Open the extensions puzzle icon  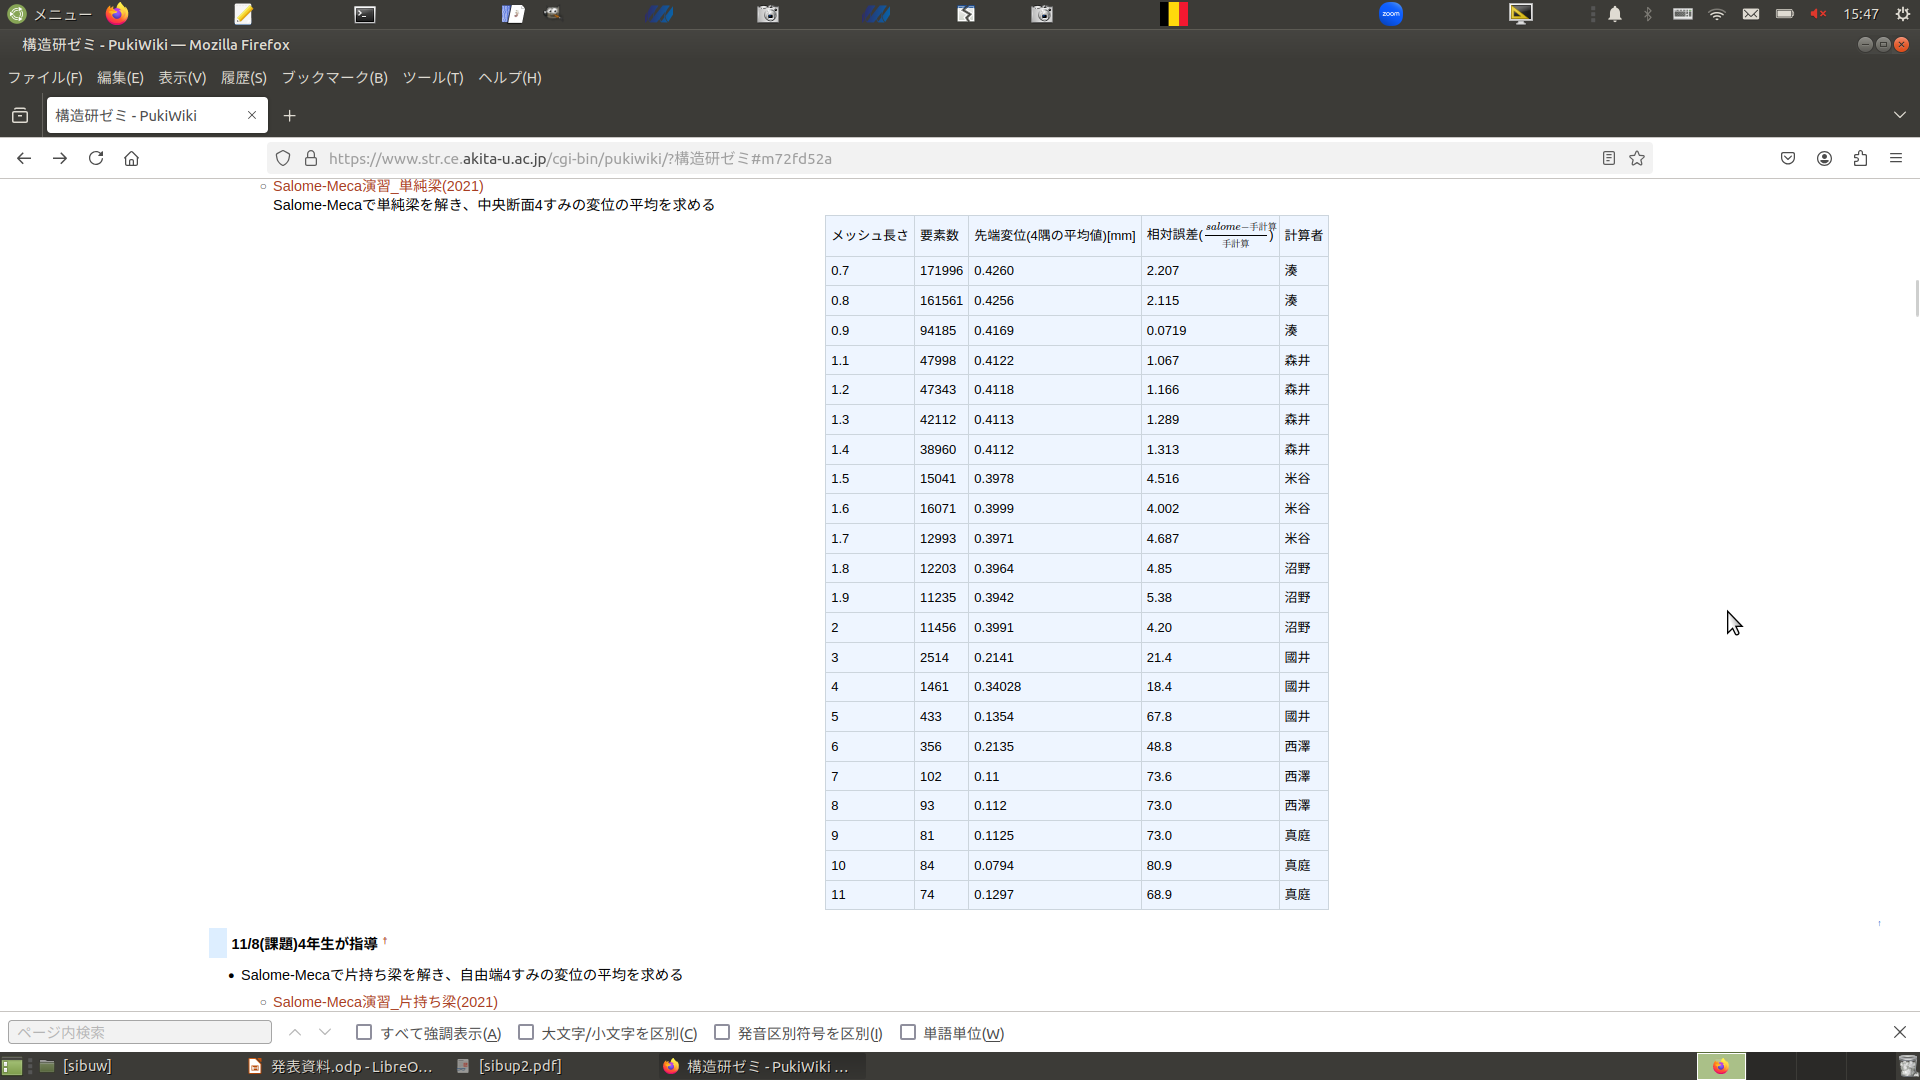coord(1860,158)
